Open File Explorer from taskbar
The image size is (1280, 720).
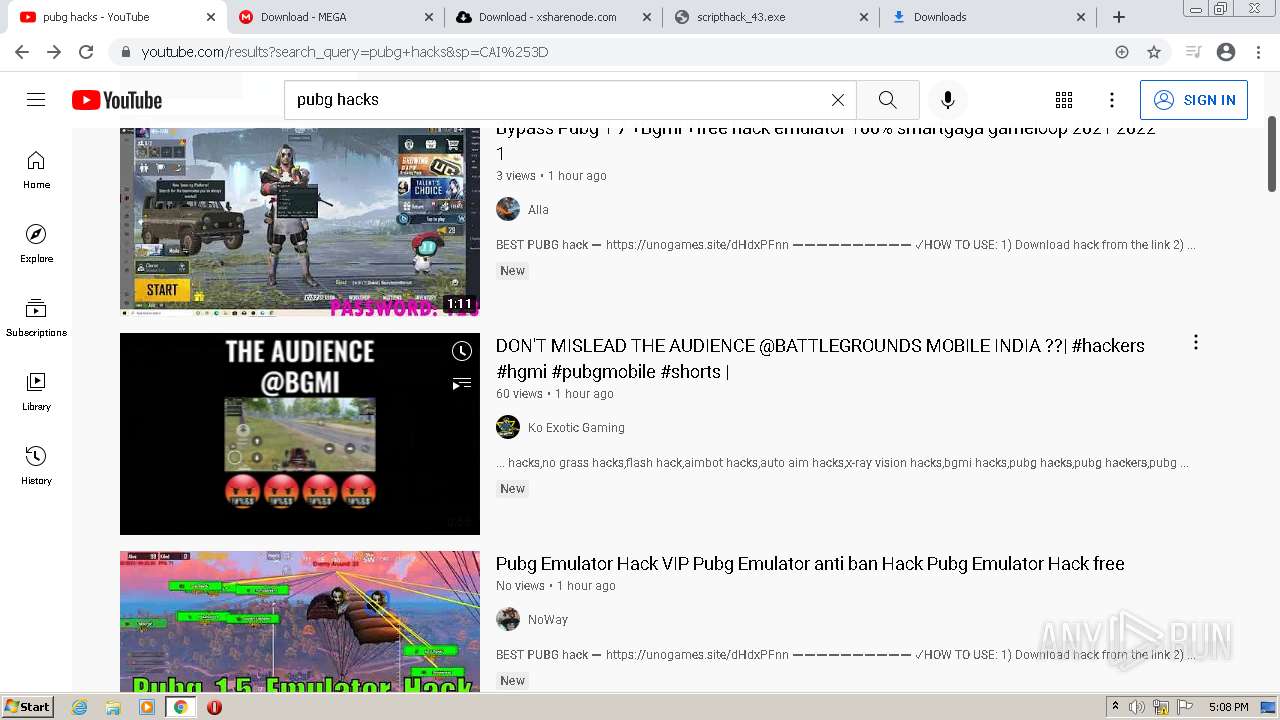[x=113, y=707]
